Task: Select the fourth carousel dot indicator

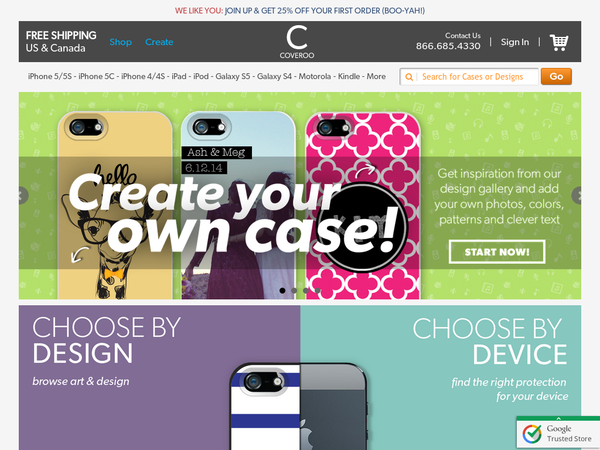Action: pyautogui.click(x=317, y=290)
